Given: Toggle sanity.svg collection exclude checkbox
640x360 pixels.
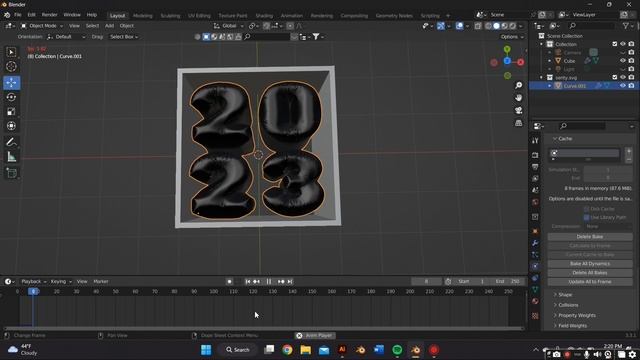Looking at the screenshot, I should pos(615,77).
